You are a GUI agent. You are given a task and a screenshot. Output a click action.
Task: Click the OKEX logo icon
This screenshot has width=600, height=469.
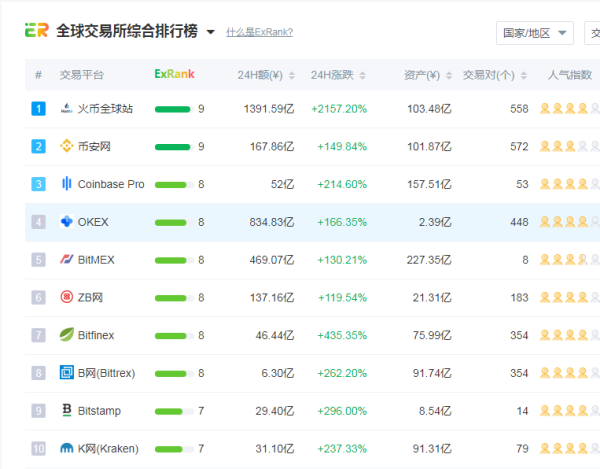[67, 222]
